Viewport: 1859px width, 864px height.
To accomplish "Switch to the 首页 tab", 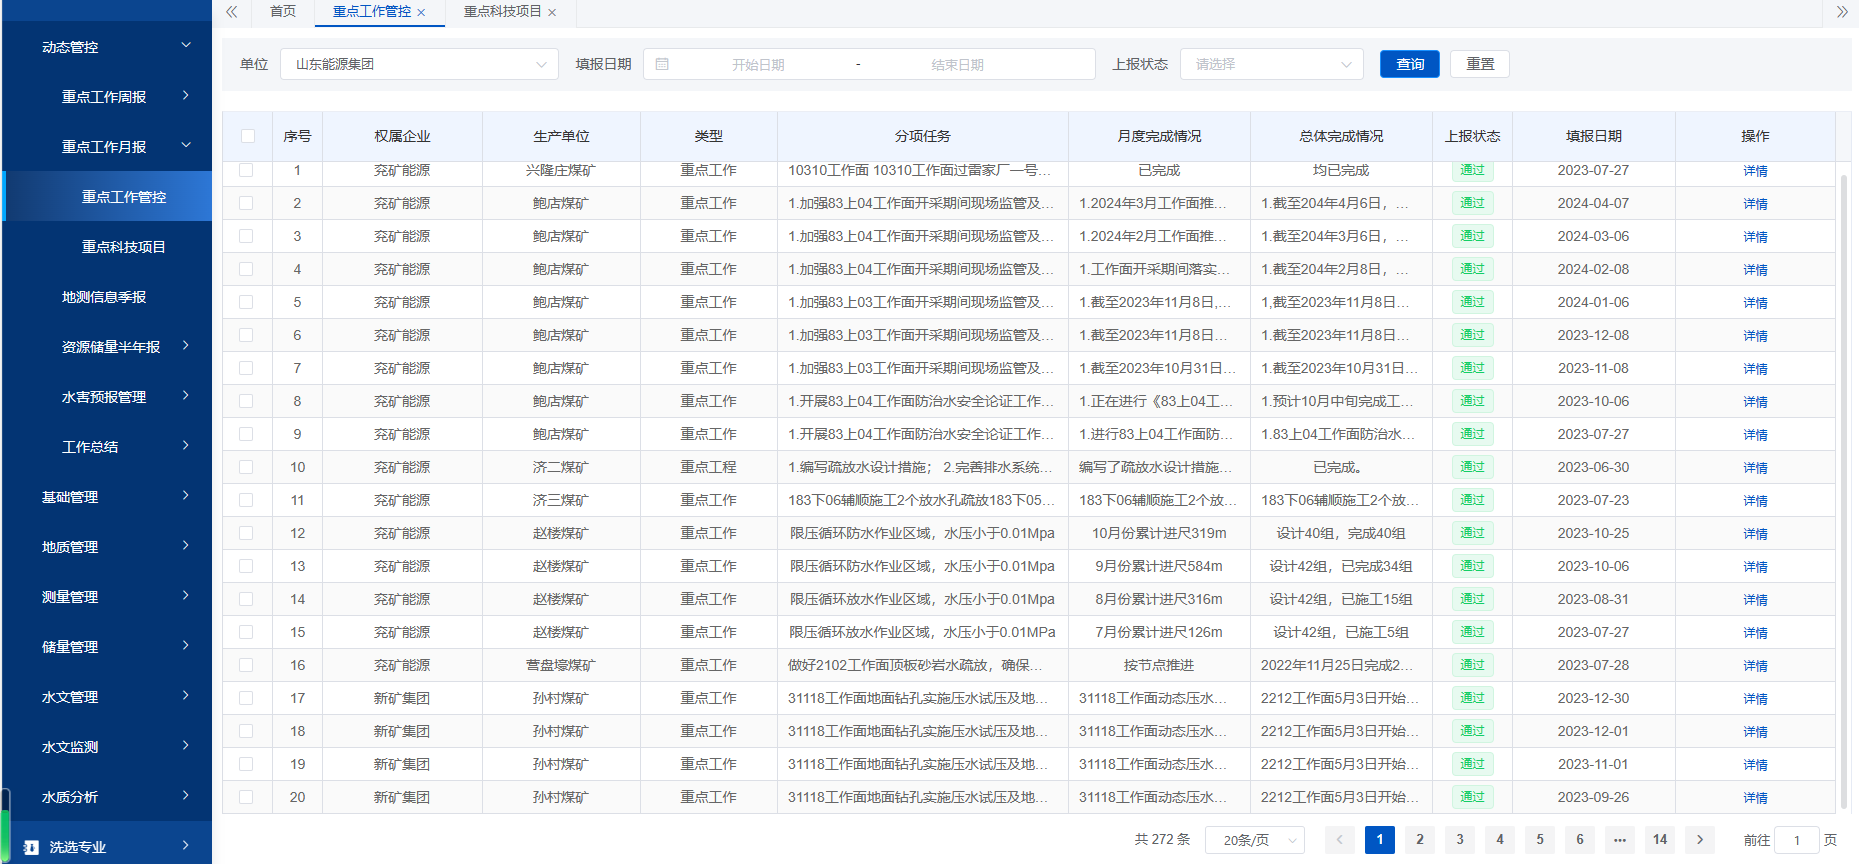I will tap(283, 12).
